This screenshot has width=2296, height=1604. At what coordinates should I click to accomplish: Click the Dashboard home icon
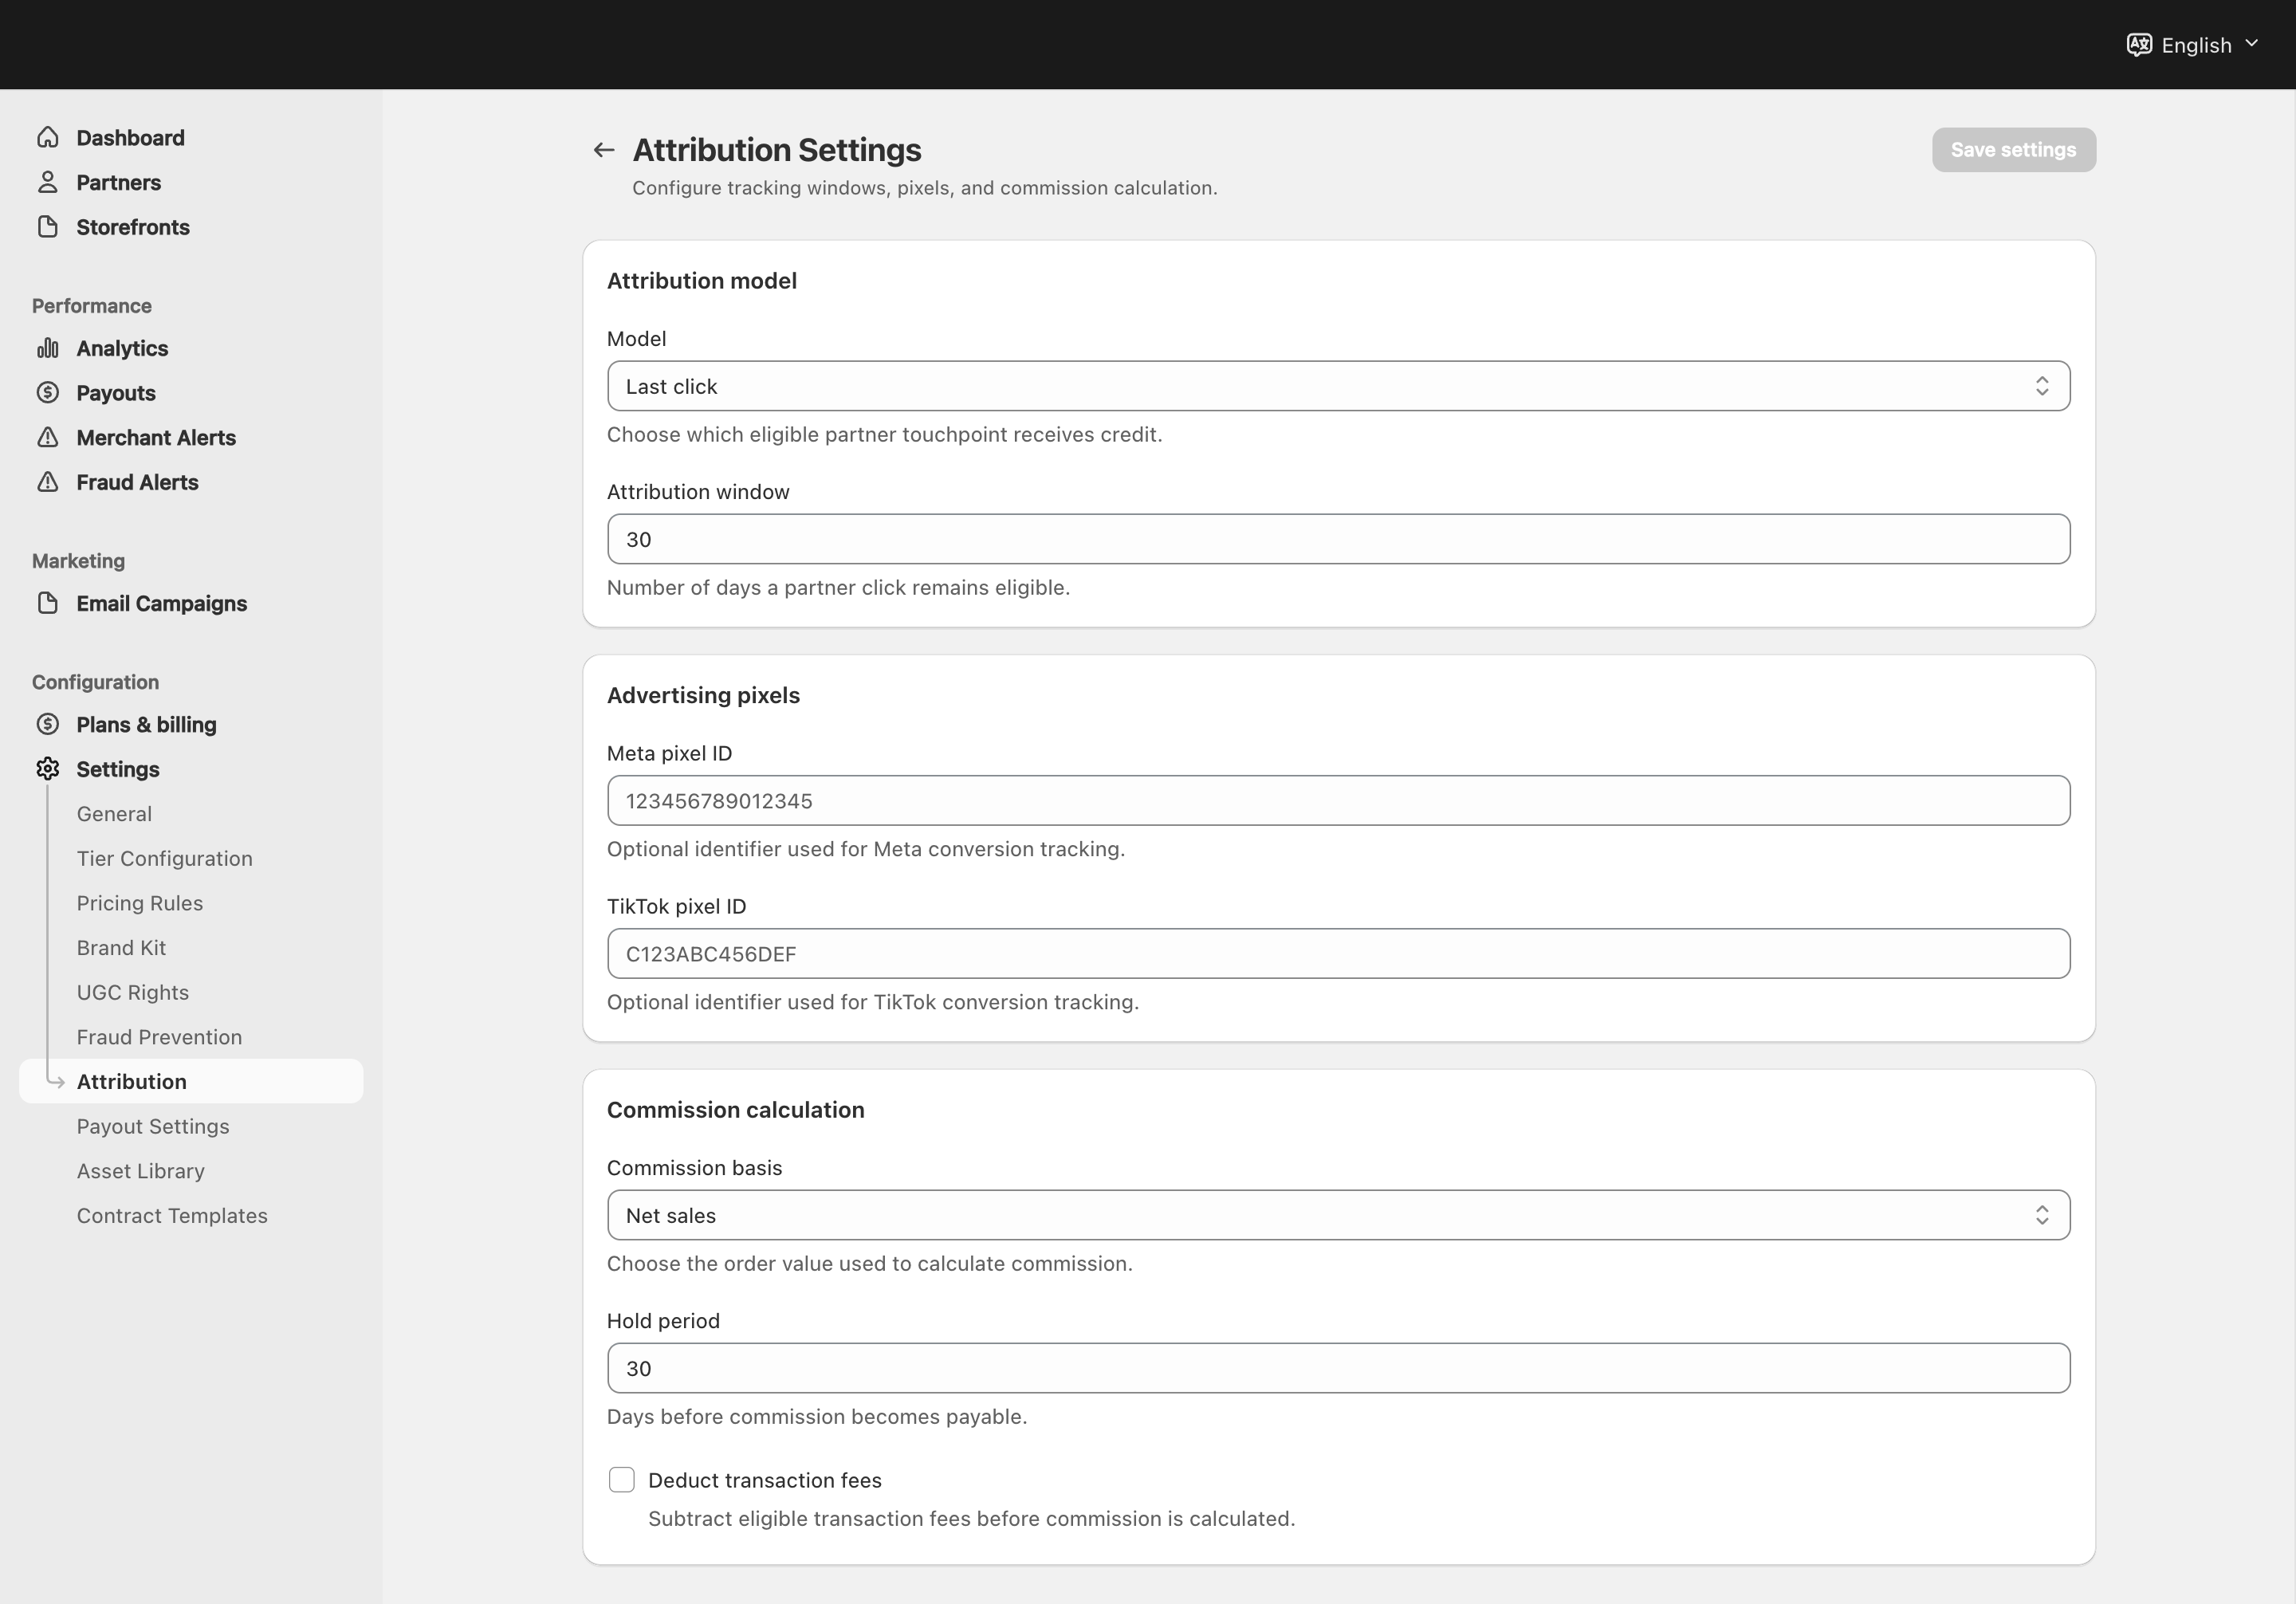pyautogui.click(x=47, y=137)
